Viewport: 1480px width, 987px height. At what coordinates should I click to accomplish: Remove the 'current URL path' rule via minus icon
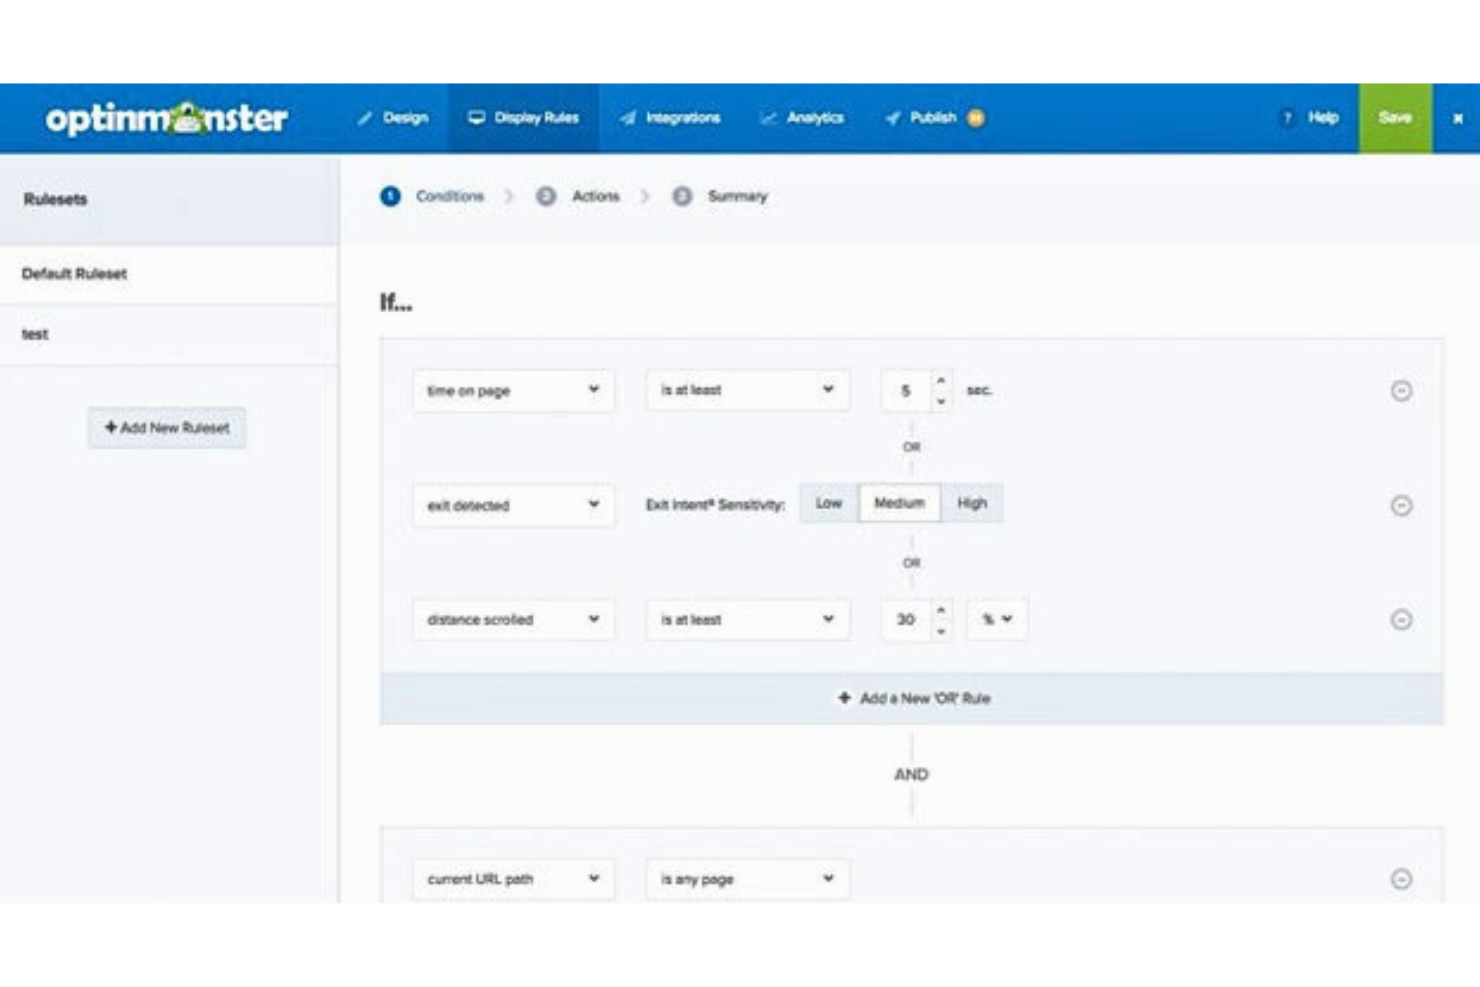[x=1400, y=878]
